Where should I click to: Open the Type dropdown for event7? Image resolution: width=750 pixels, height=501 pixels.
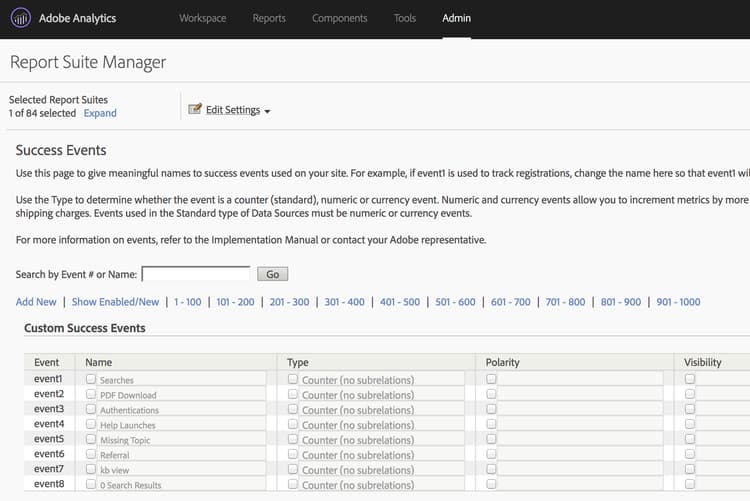click(x=382, y=470)
